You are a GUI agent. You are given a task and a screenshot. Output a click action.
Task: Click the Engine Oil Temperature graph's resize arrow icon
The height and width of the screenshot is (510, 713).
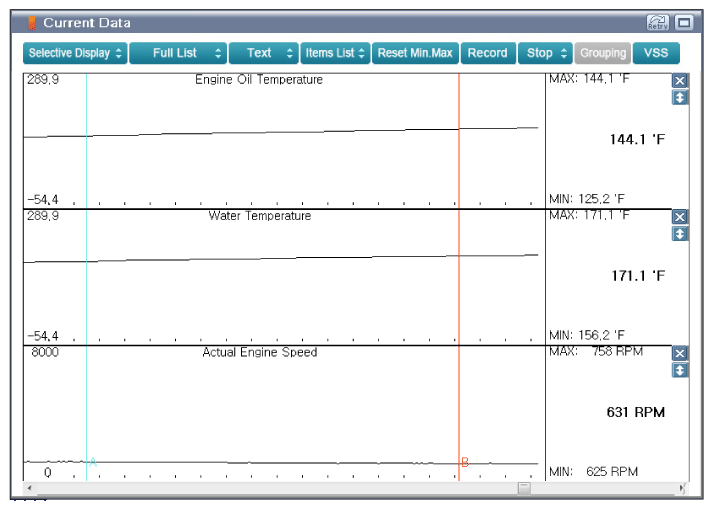679,97
